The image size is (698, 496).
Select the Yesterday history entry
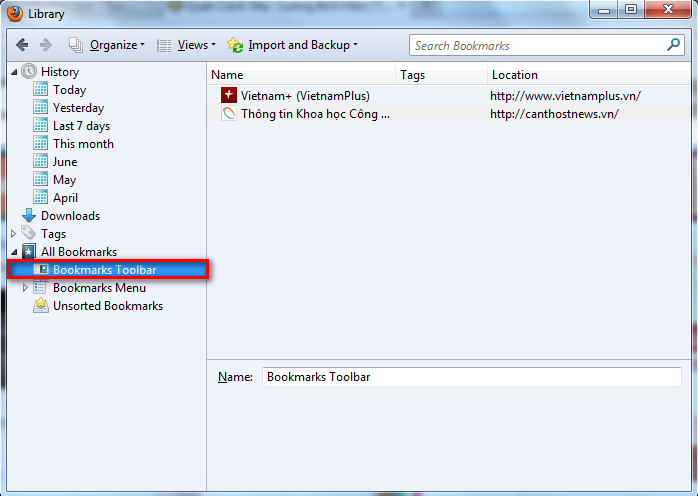(x=78, y=108)
